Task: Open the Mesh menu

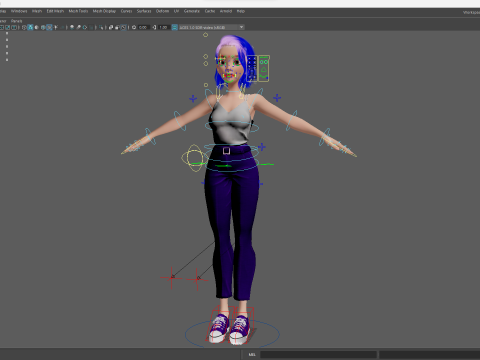Action: click(x=37, y=11)
